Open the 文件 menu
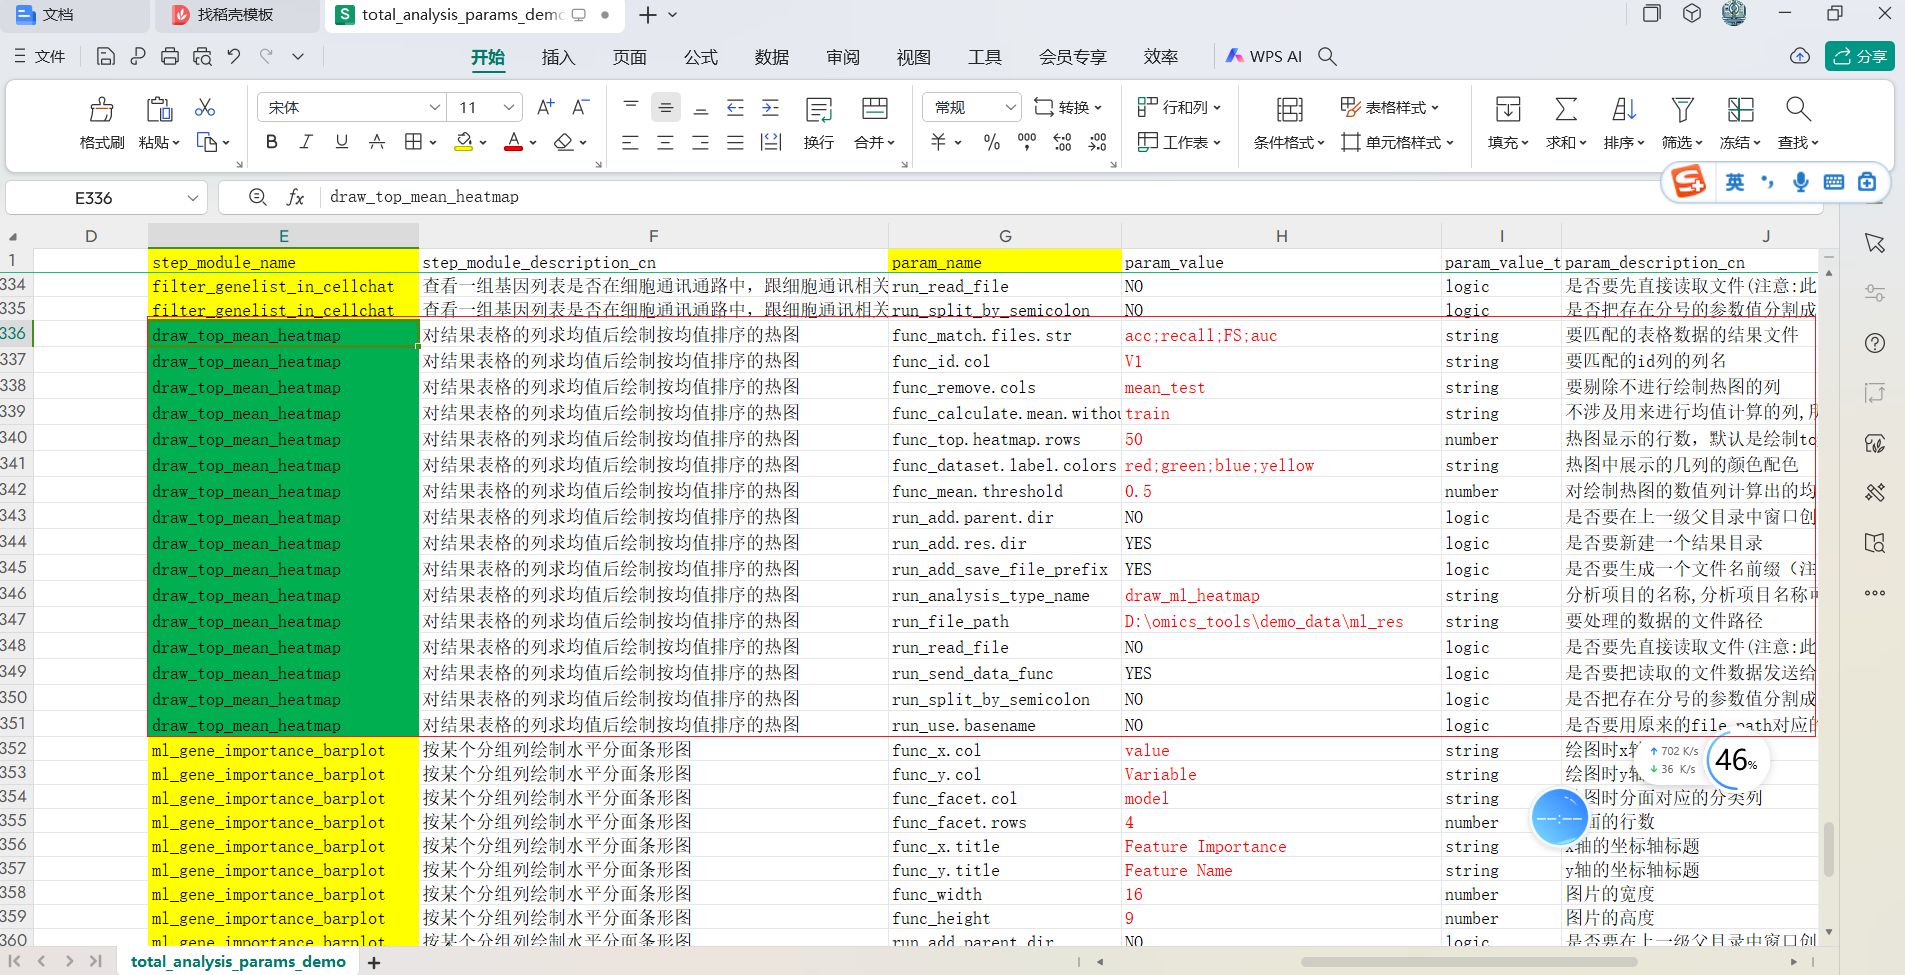The image size is (1905, 975). click(40, 57)
